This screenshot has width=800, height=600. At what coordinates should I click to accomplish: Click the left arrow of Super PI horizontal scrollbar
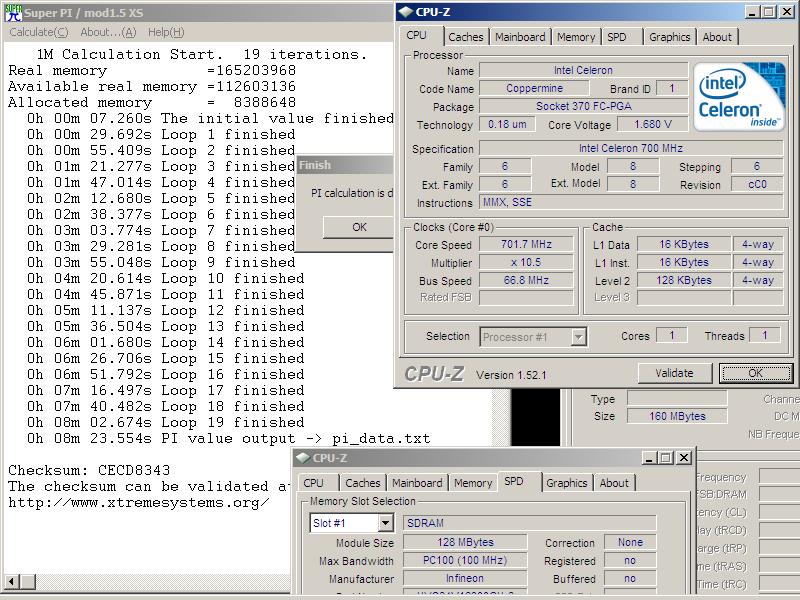coord(11,581)
